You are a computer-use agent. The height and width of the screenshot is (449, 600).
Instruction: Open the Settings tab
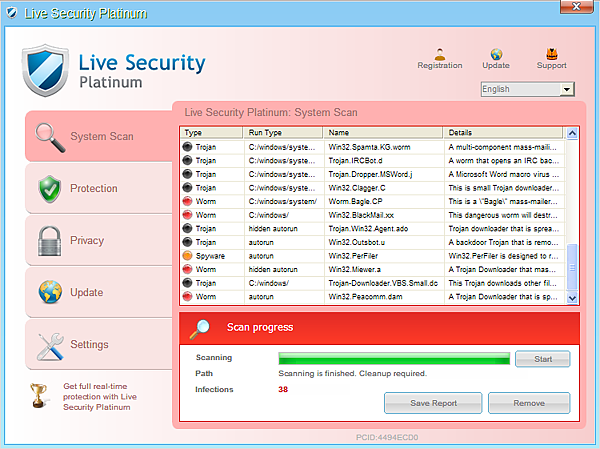[x=99, y=345]
